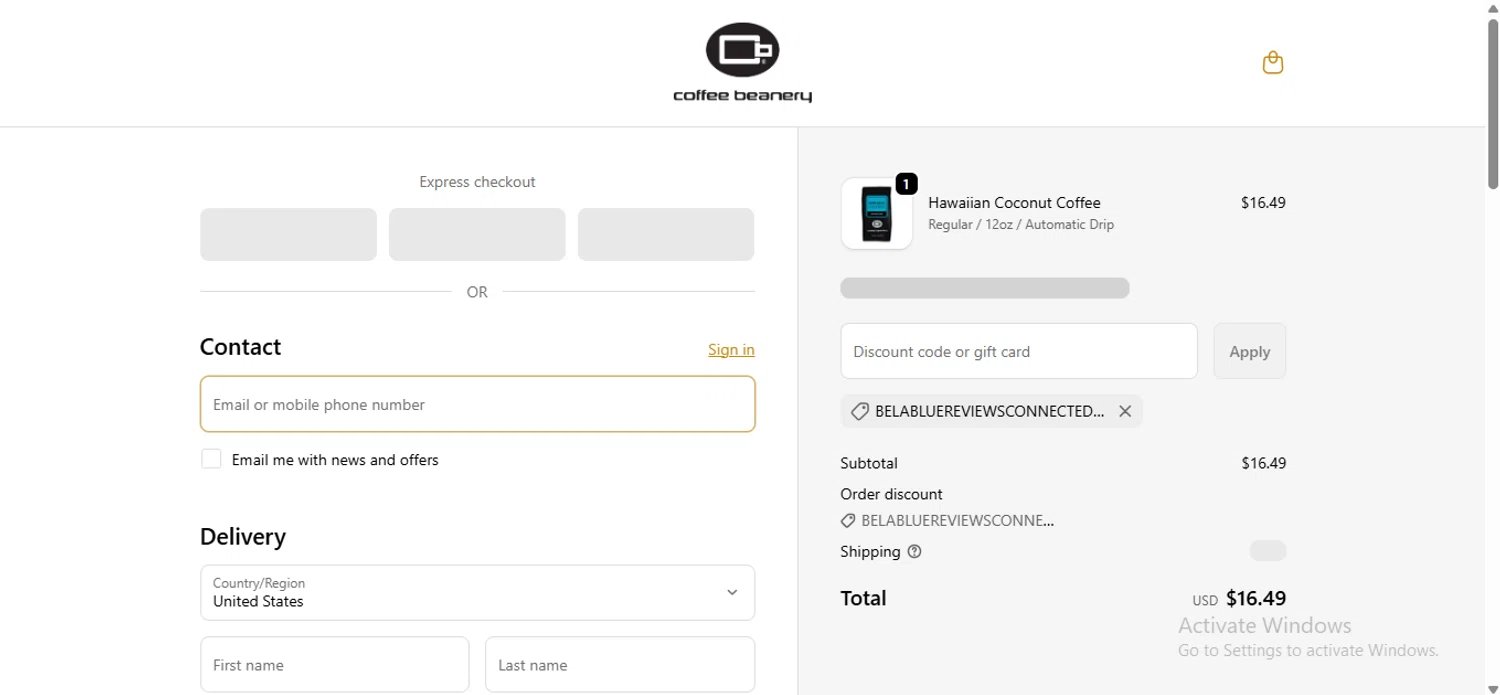
Task: Click the Regular / 12oz / Automatic Drip text
Action: [1021, 225]
